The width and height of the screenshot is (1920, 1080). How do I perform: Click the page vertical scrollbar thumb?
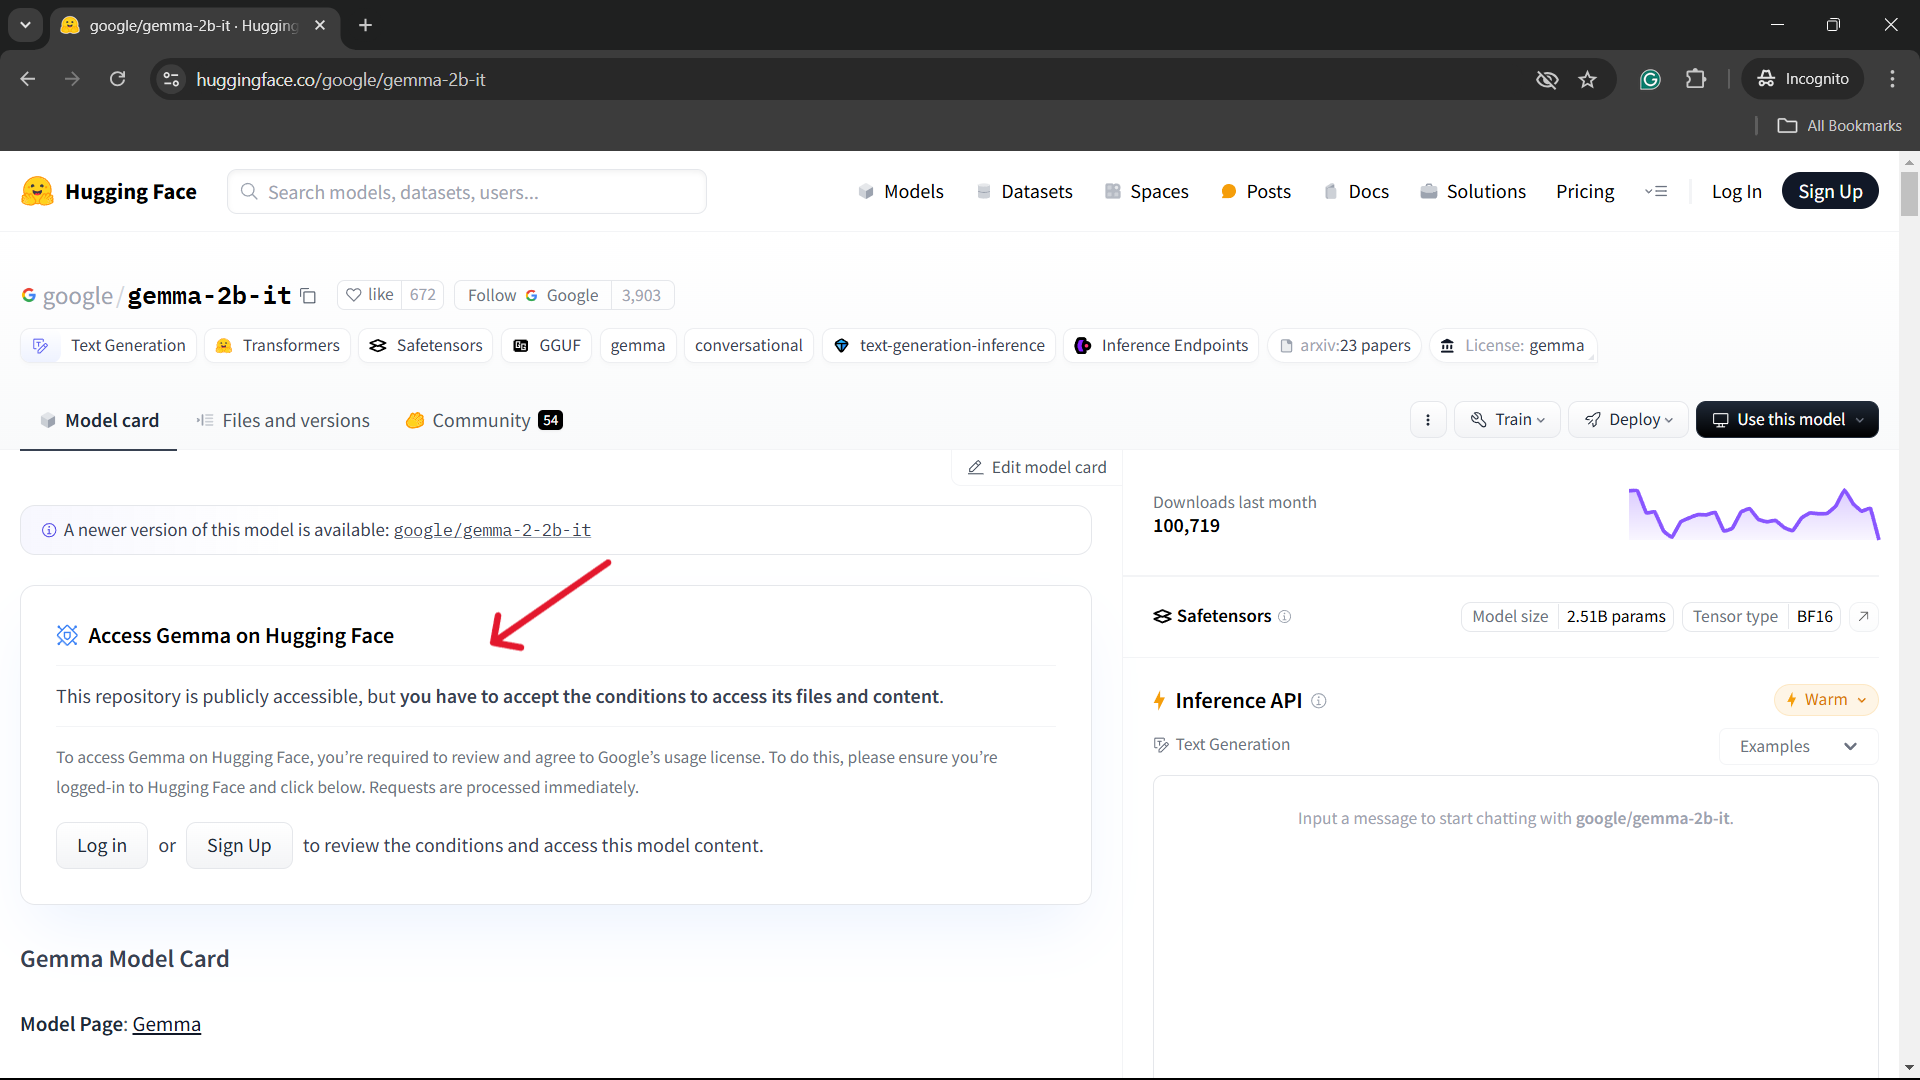click(1909, 193)
